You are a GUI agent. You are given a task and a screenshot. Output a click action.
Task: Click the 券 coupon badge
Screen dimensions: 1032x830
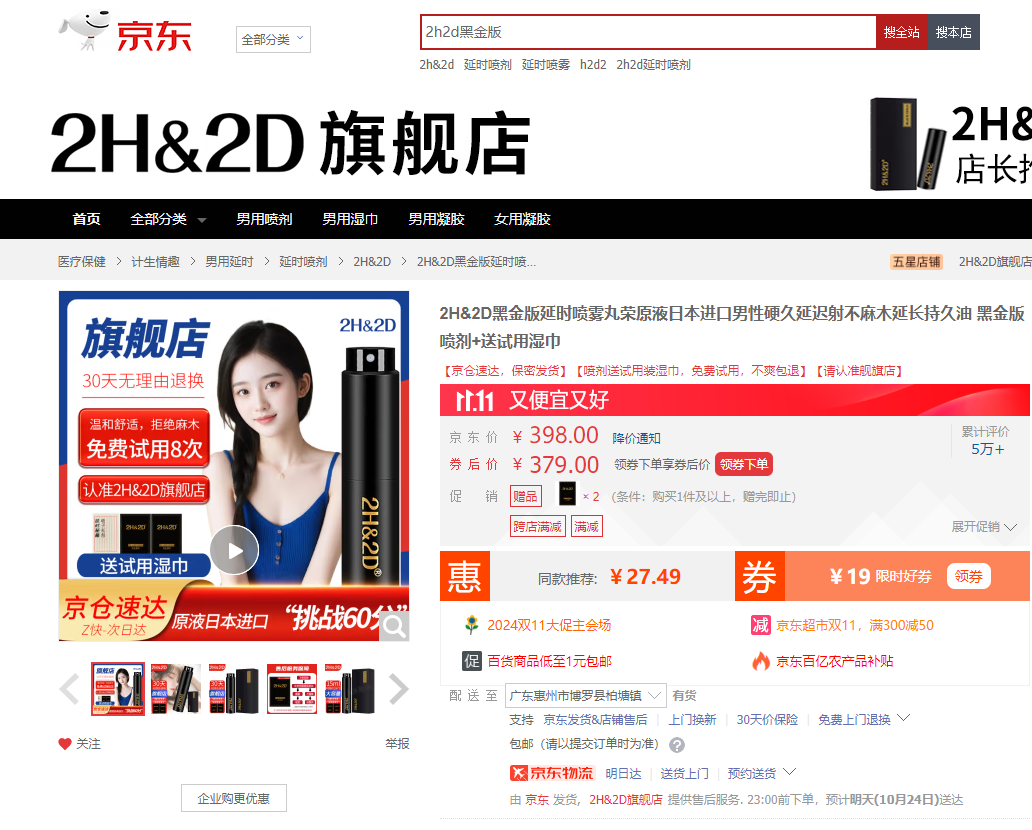pyautogui.click(x=760, y=576)
